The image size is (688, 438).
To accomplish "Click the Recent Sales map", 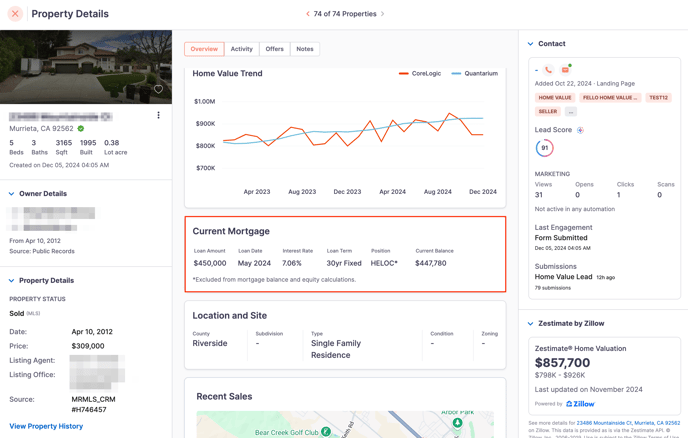I will (x=345, y=424).
